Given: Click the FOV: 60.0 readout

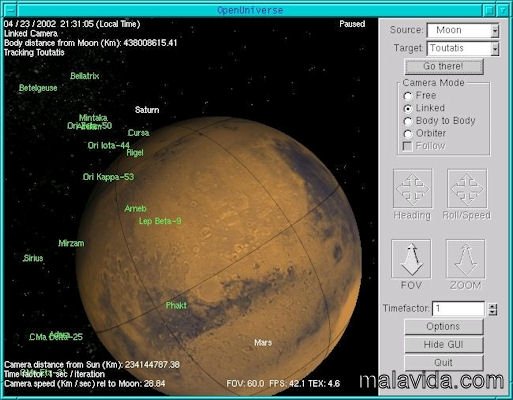Looking at the screenshot, I should coord(245,384).
